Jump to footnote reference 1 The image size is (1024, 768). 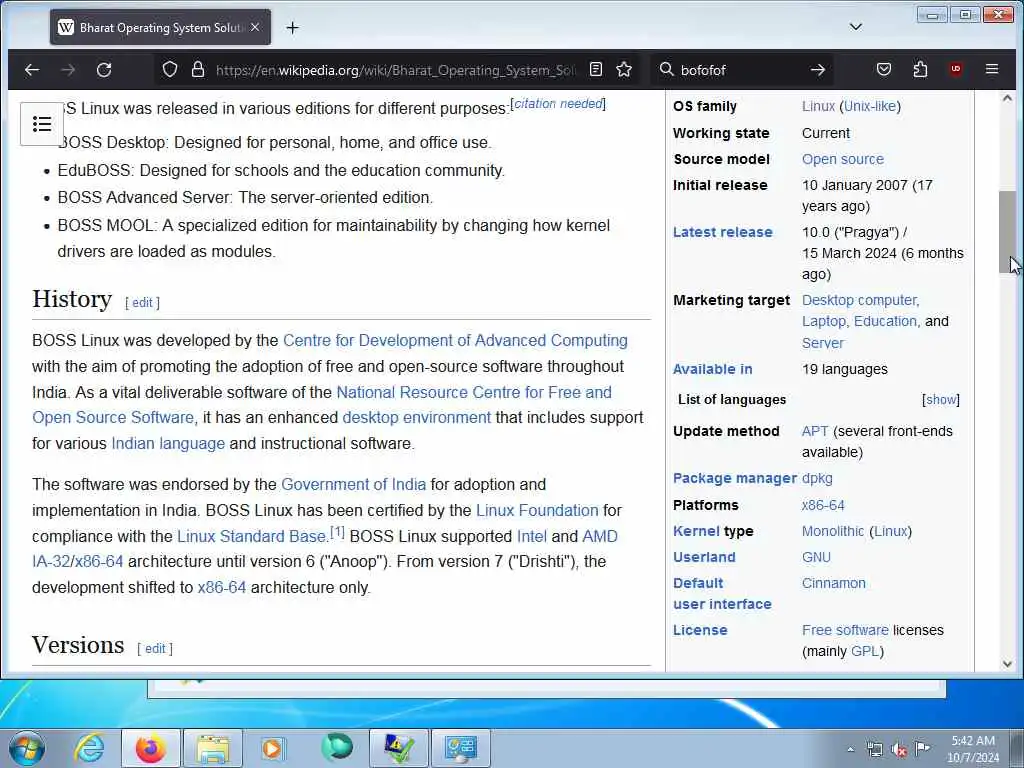point(337,532)
